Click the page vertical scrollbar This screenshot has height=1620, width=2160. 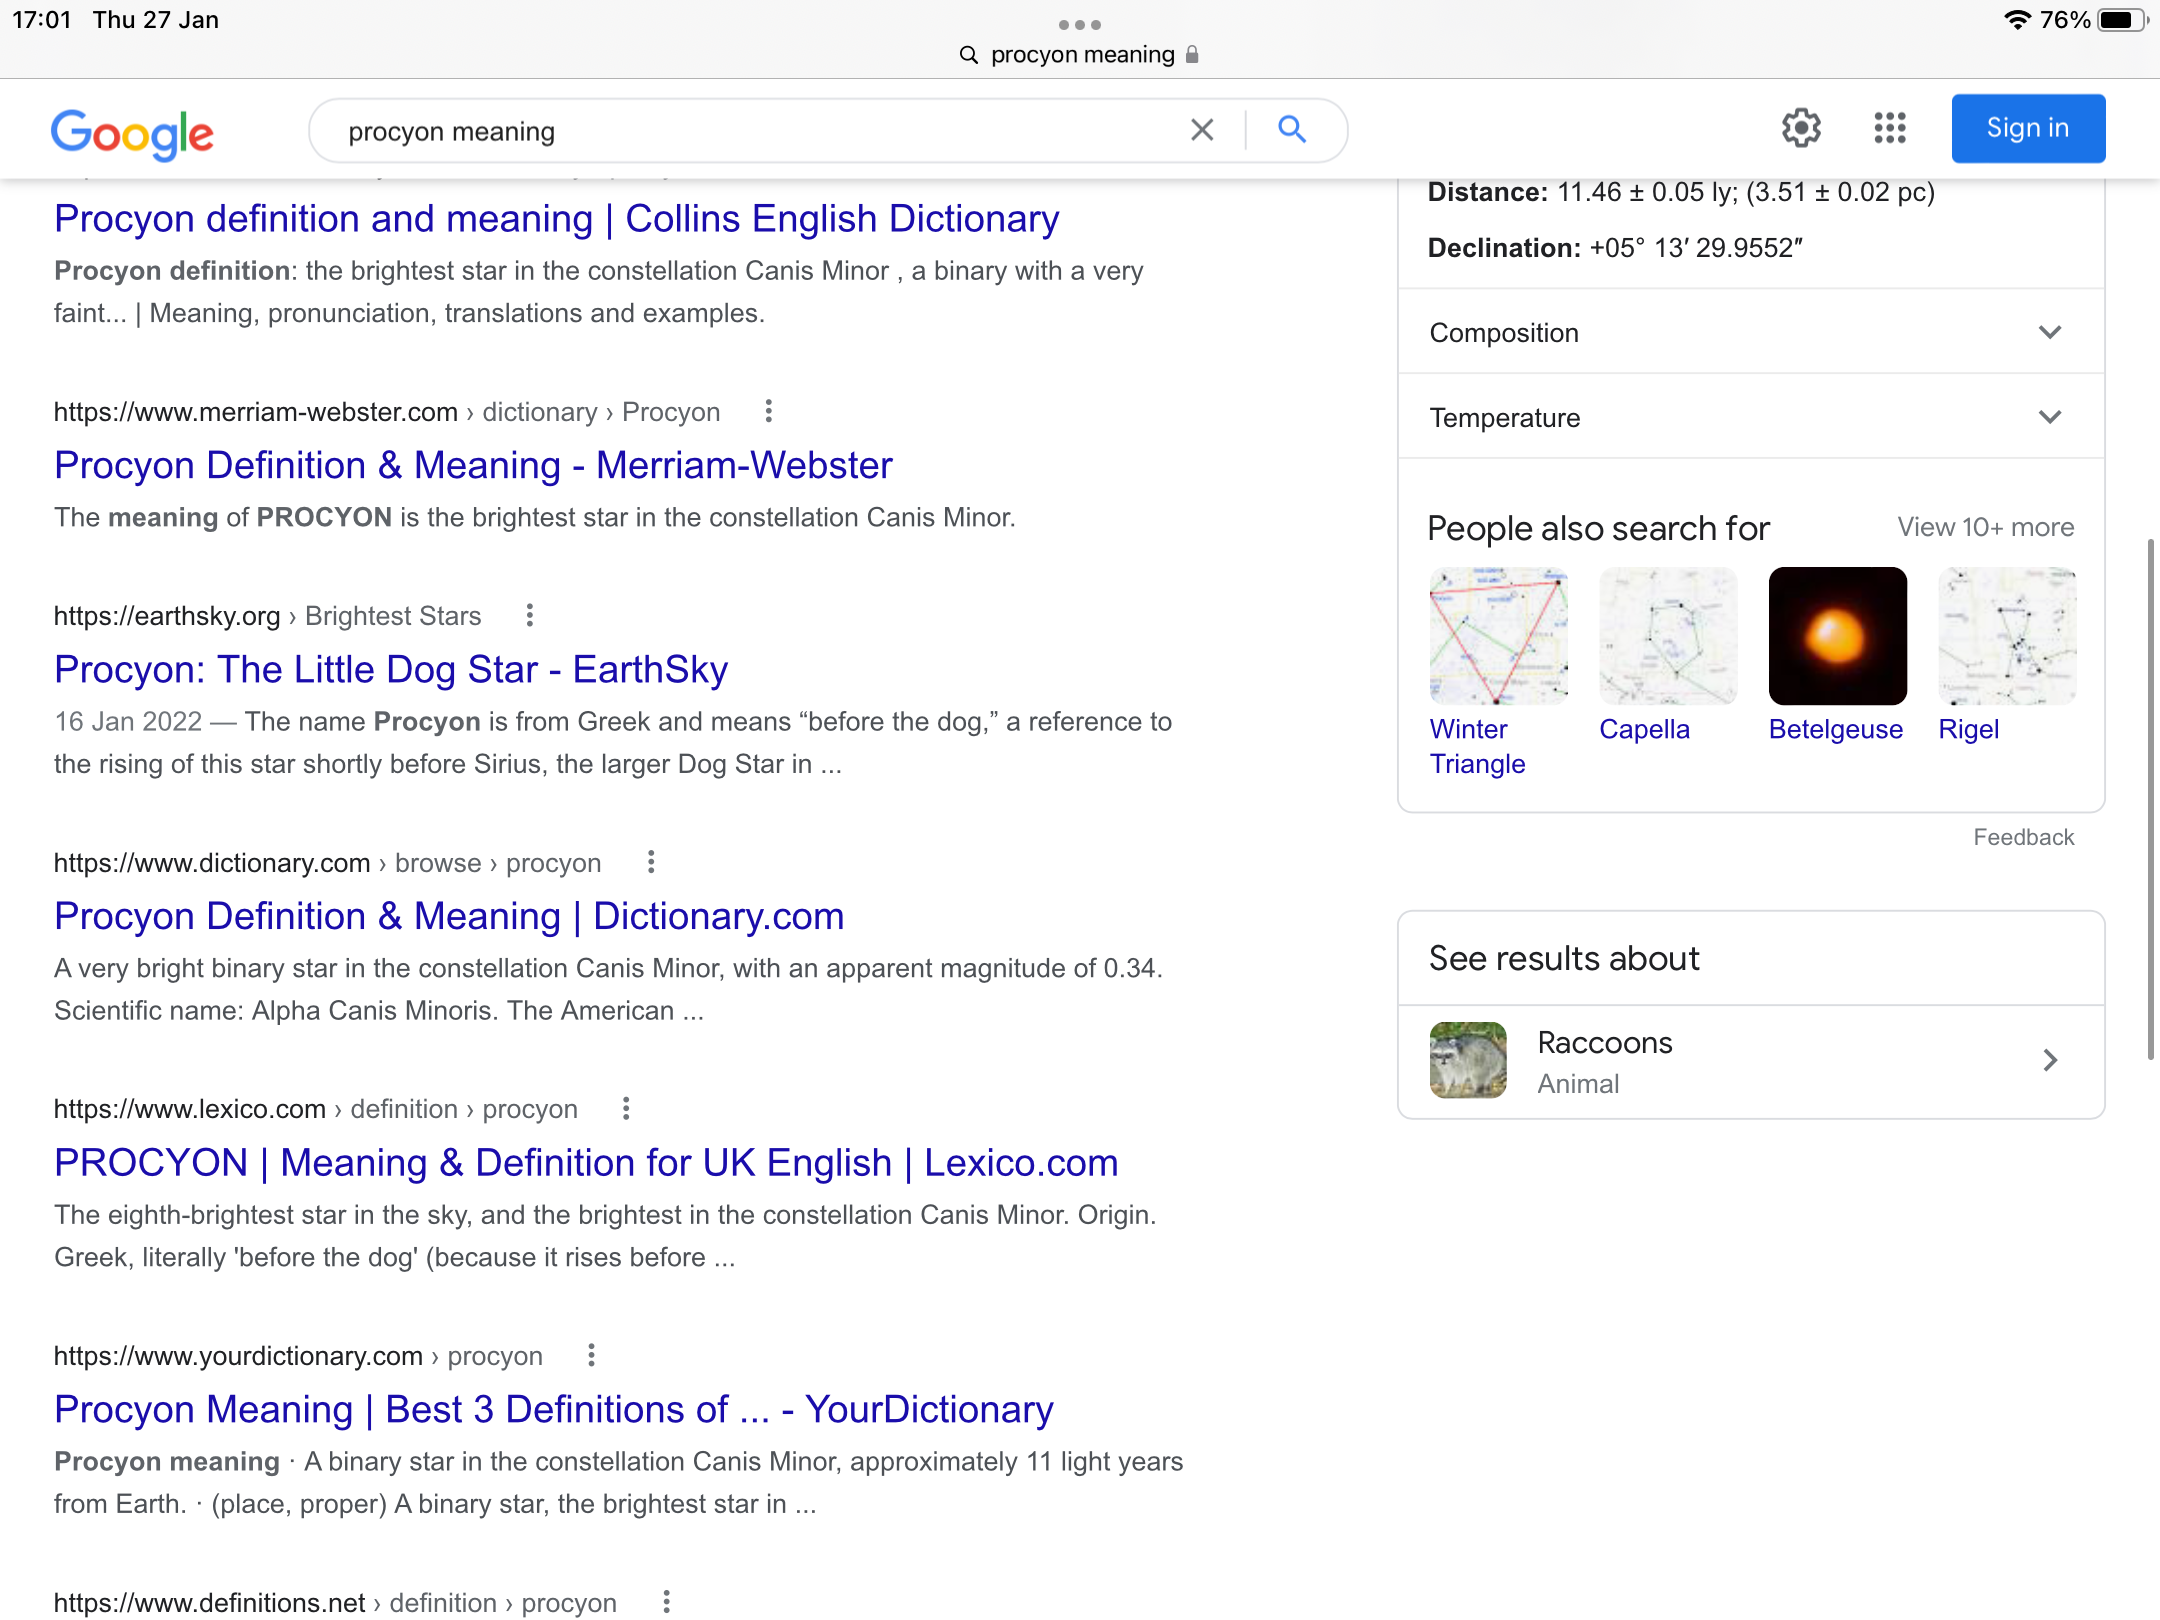click(2150, 800)
